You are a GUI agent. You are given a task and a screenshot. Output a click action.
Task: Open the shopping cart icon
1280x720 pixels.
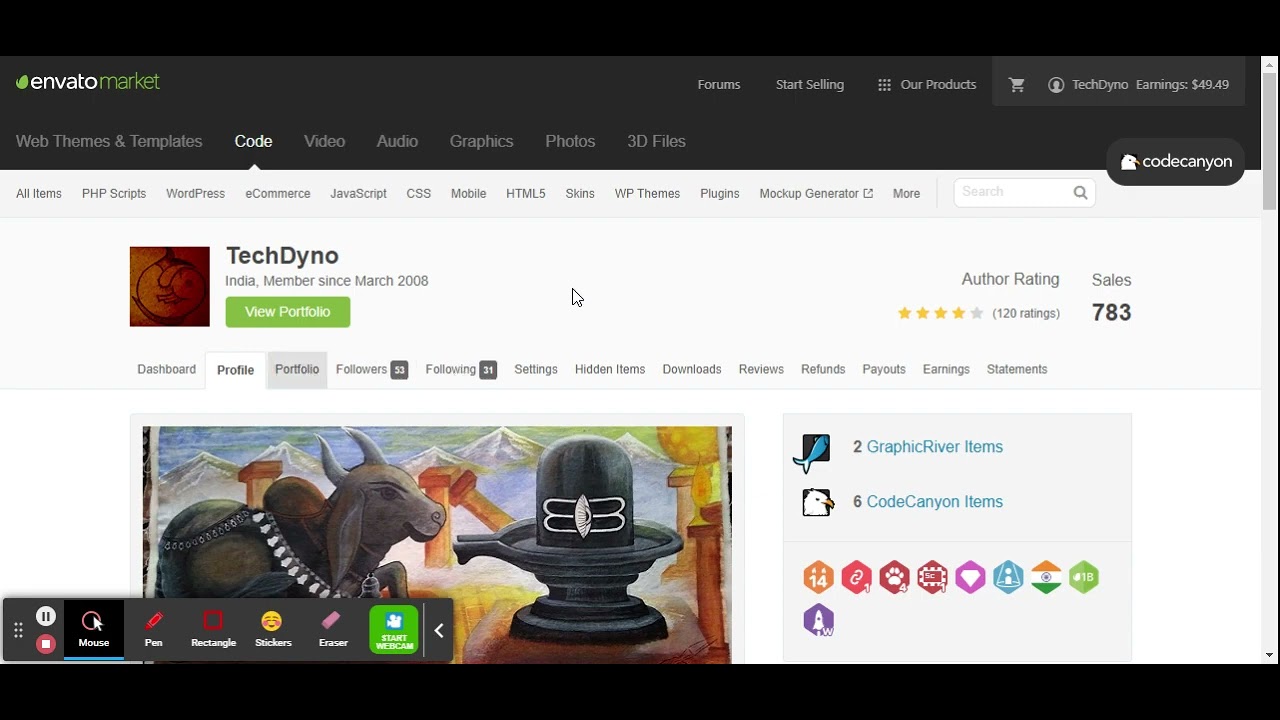point(1017,85)
